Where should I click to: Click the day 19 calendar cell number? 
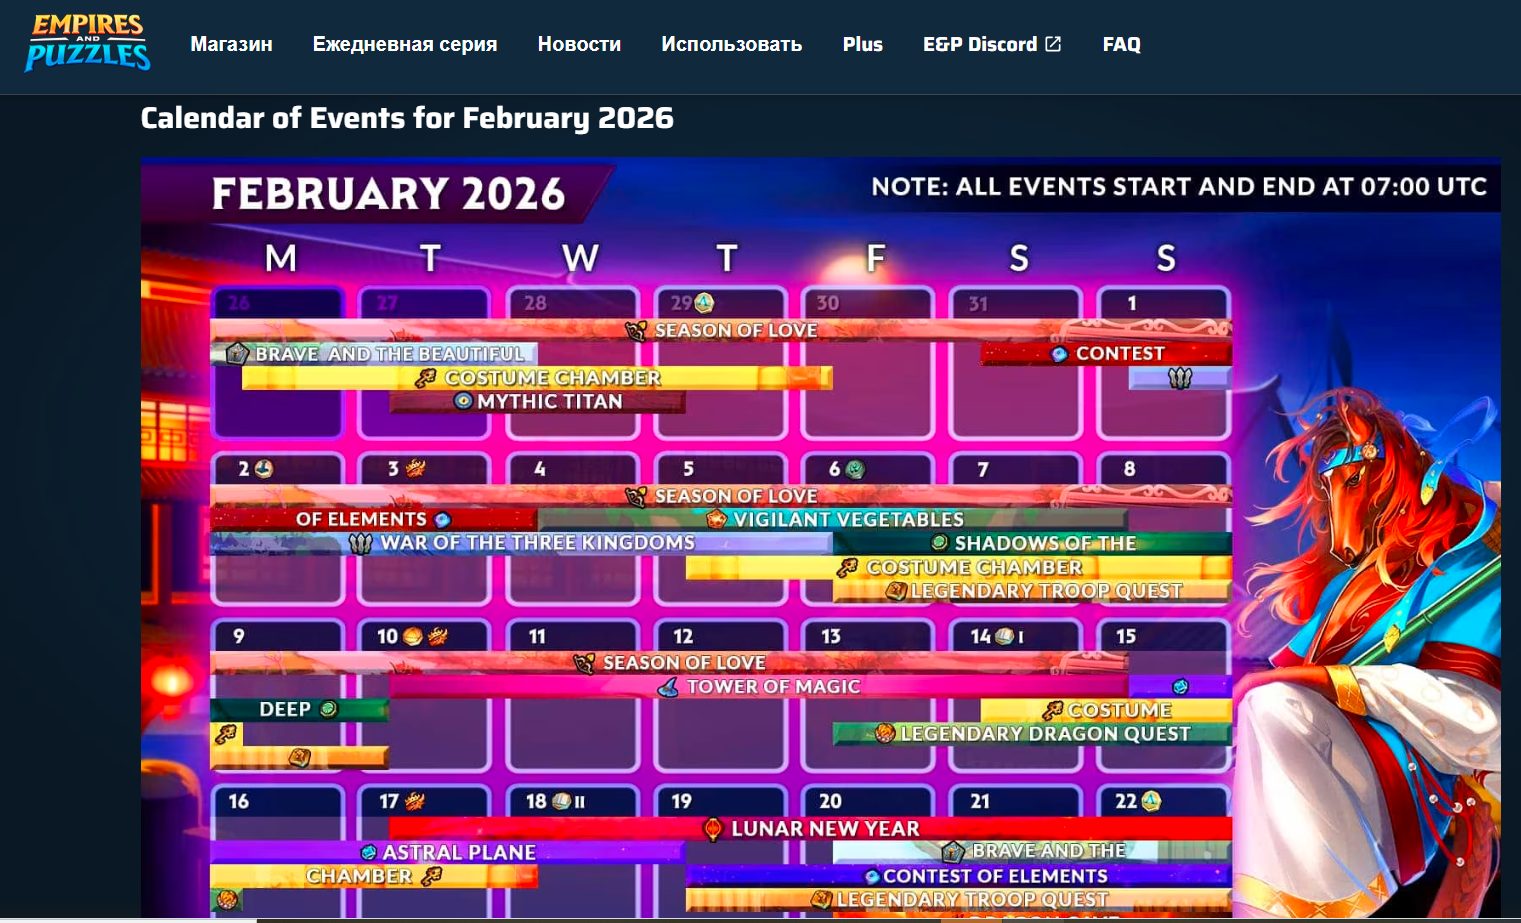tap(682, 801)
